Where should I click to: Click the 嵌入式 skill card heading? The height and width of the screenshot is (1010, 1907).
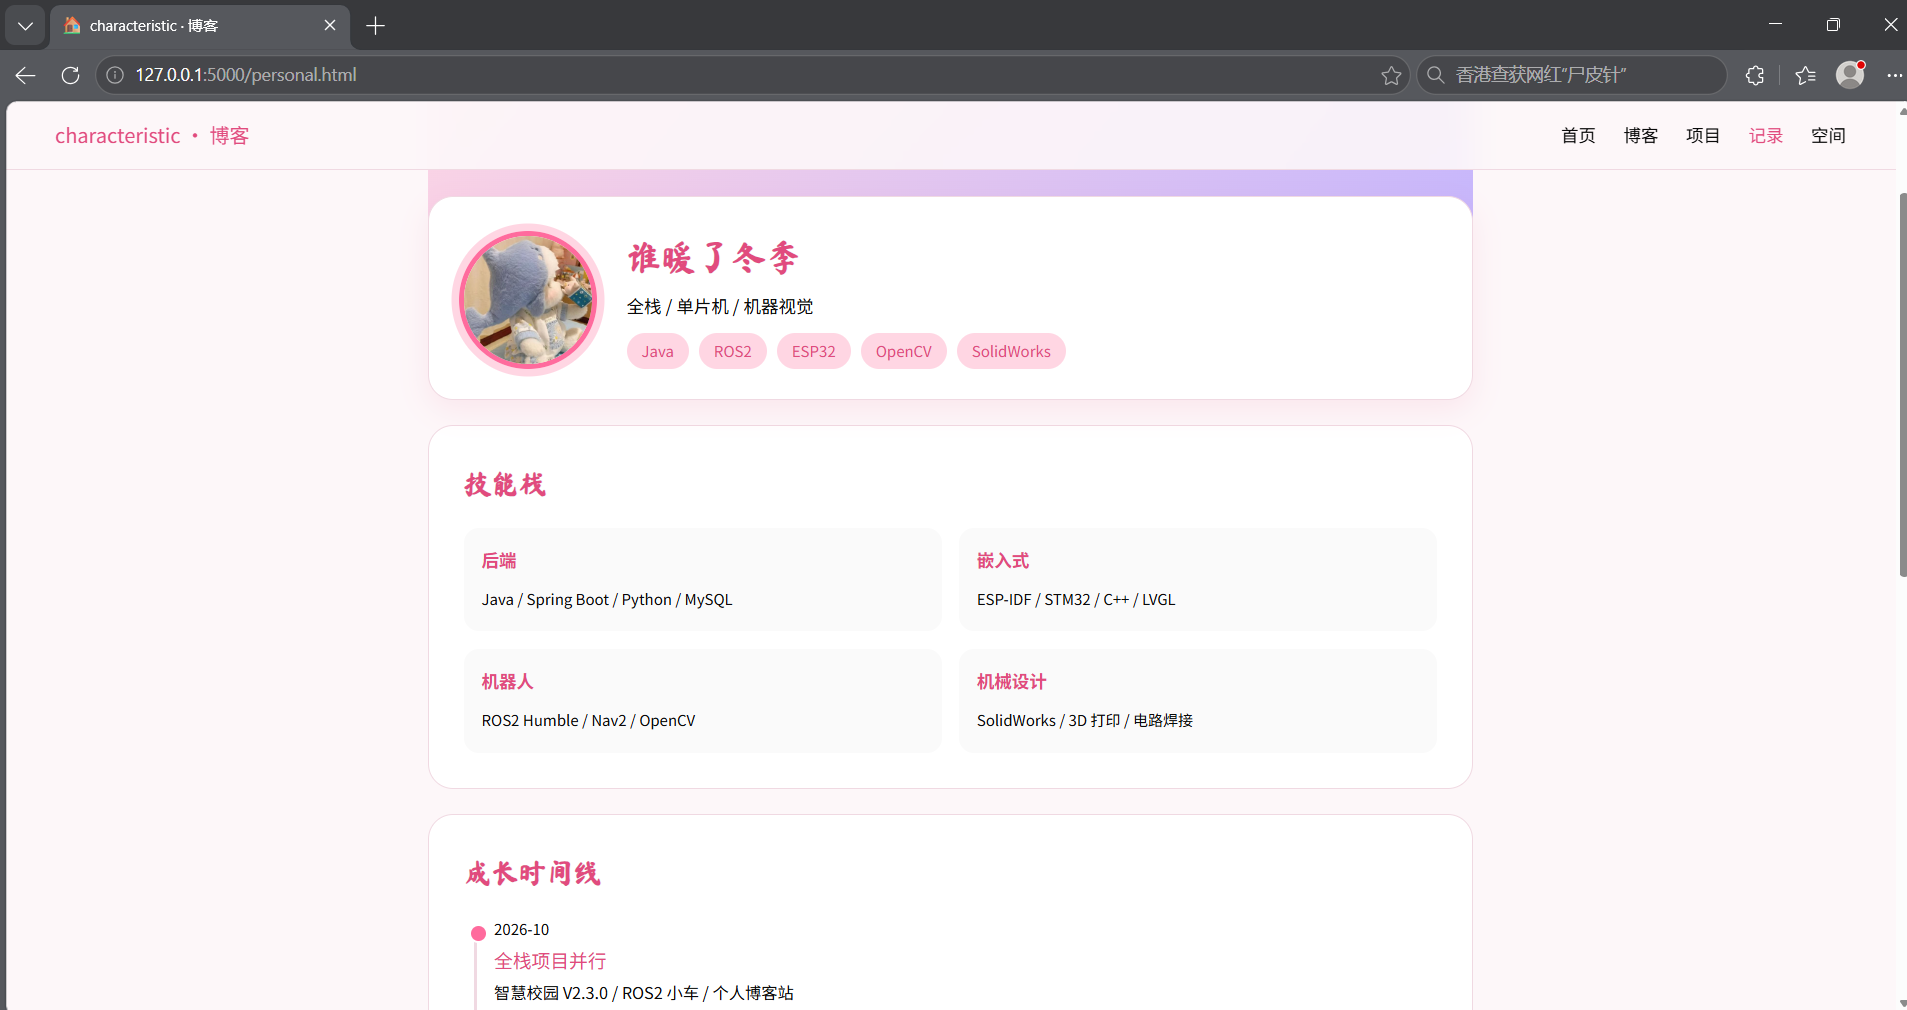[1003, 561]
